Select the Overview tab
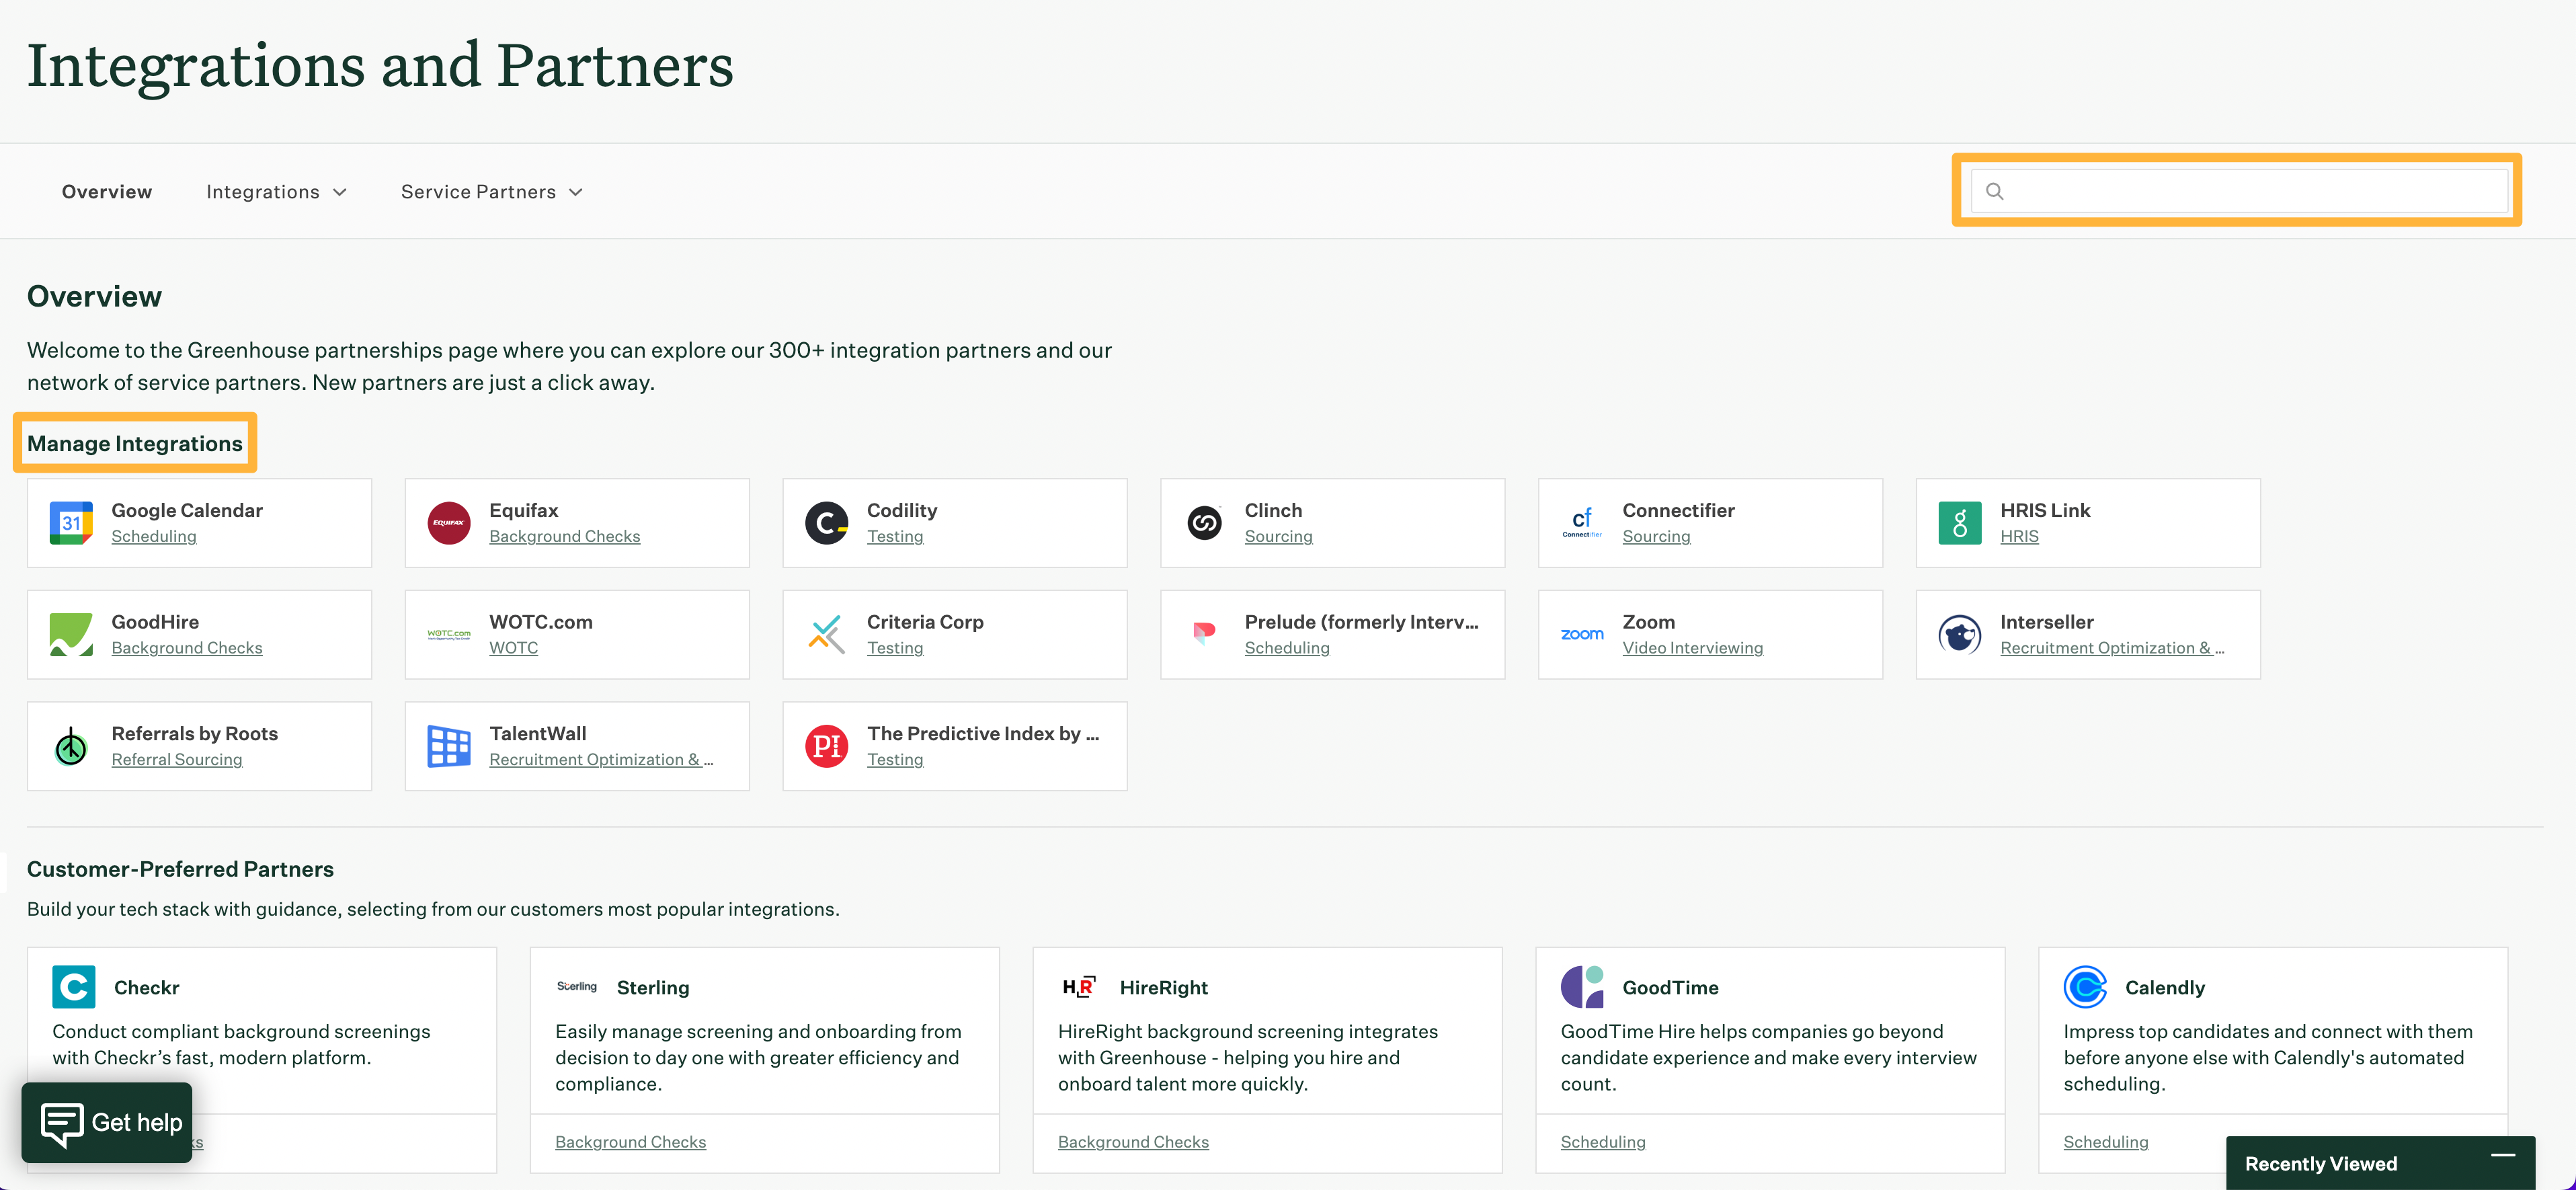 [107, 191]
